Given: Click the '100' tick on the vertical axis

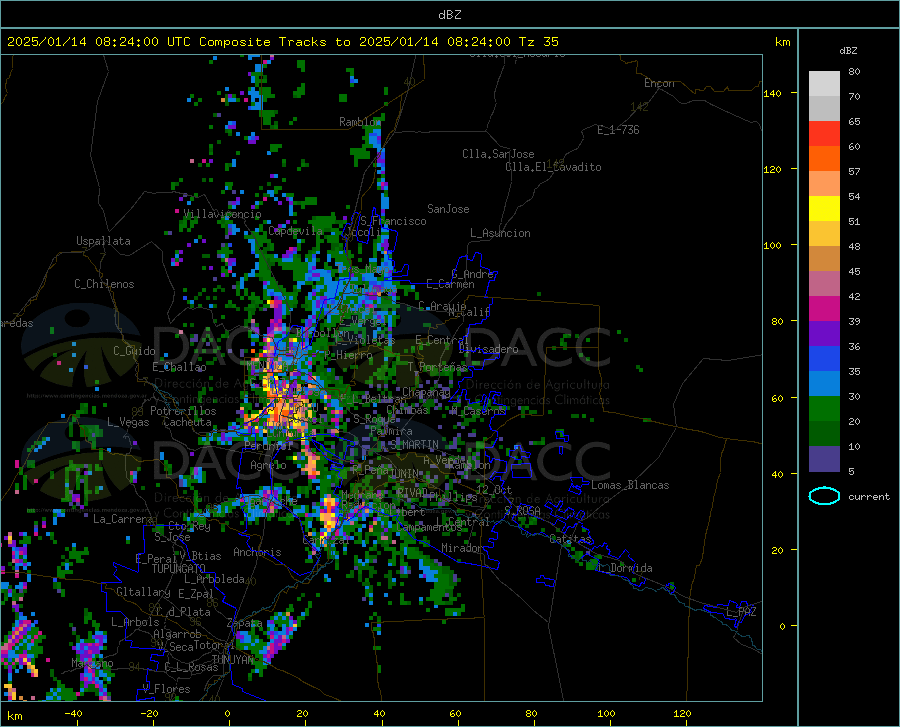Looking at the screenshot, I should point(772,245).
